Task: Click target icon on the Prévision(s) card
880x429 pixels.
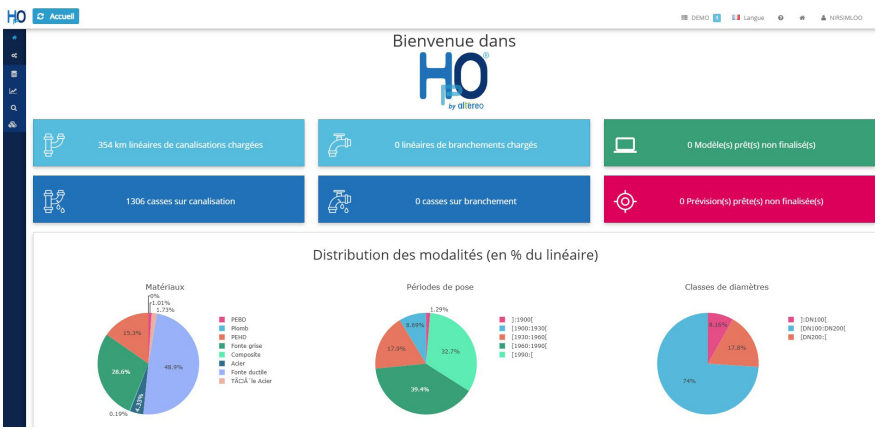Action: click(625, 202)
